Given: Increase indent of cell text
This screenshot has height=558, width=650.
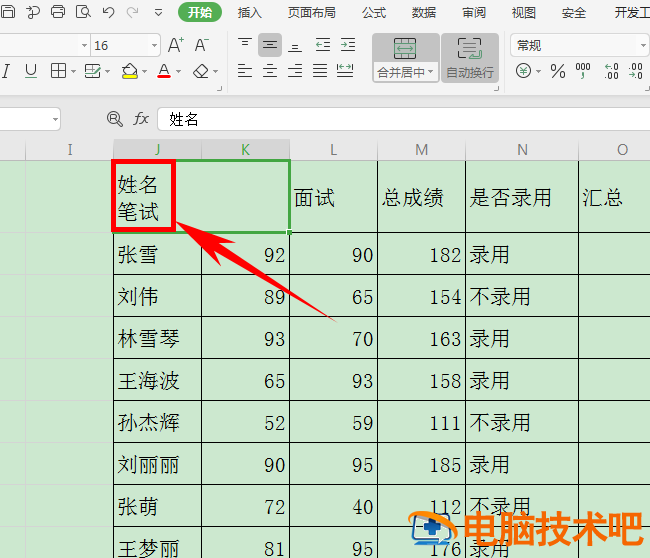Looking at the screenshot, I should click(x=348, y=44).
